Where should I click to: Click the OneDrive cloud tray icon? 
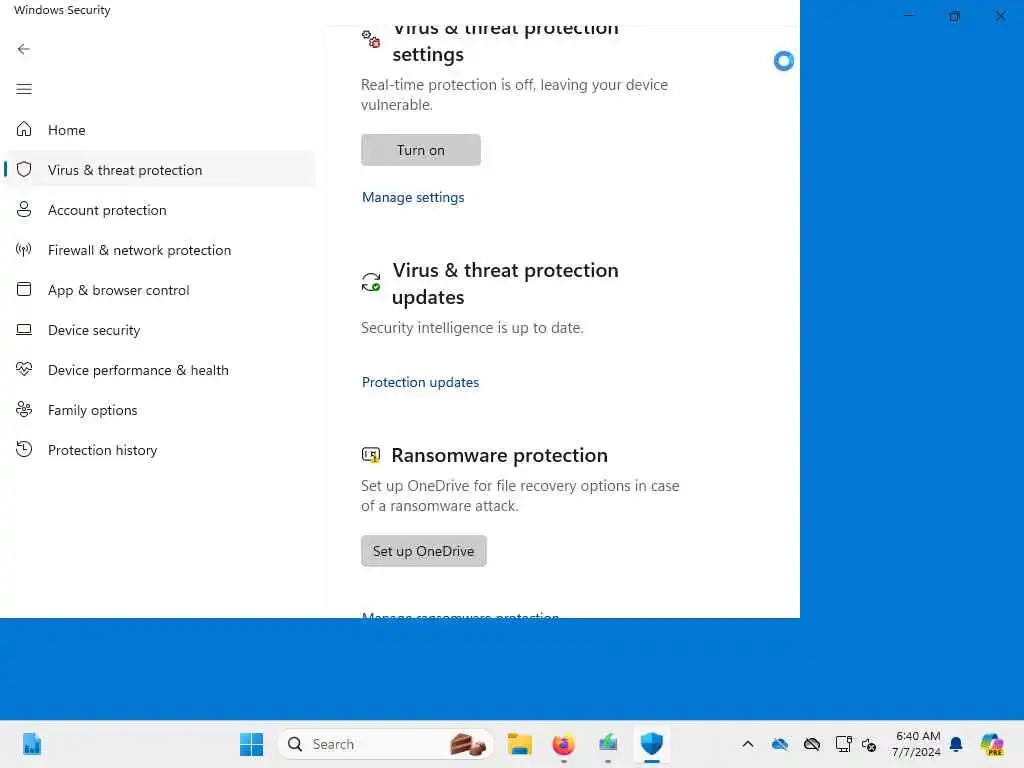(x=780, y=744)
